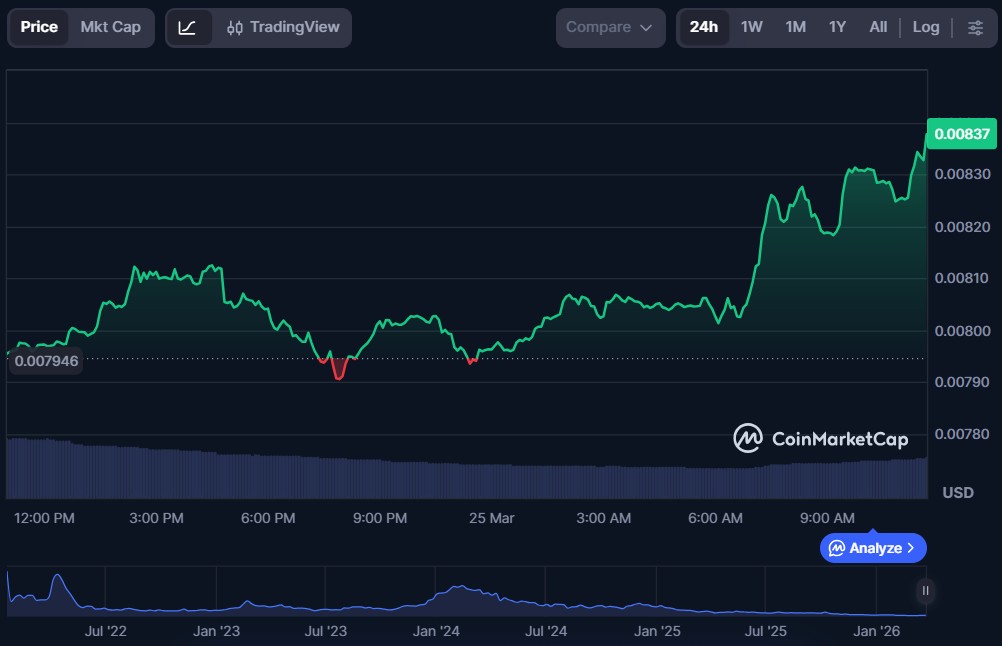Expand the Analyze button chevron
This screenshot has height=646, width=1002.
point(910,548)
